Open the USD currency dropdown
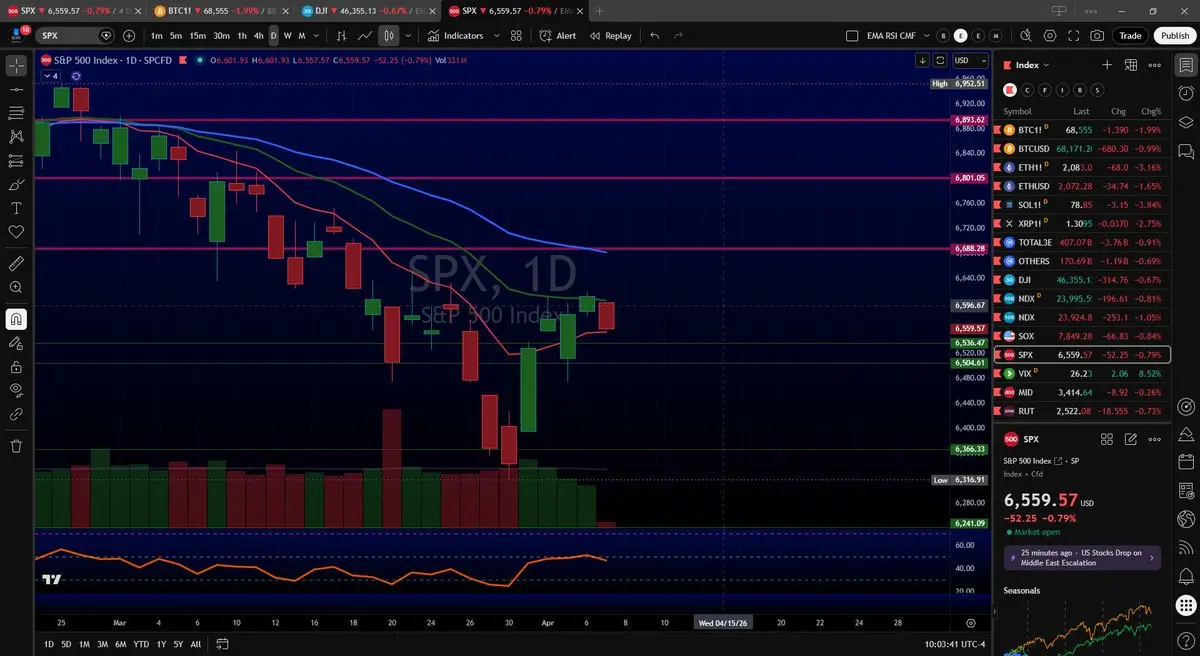The image size is (1200, 656). [x=969, y=60]
